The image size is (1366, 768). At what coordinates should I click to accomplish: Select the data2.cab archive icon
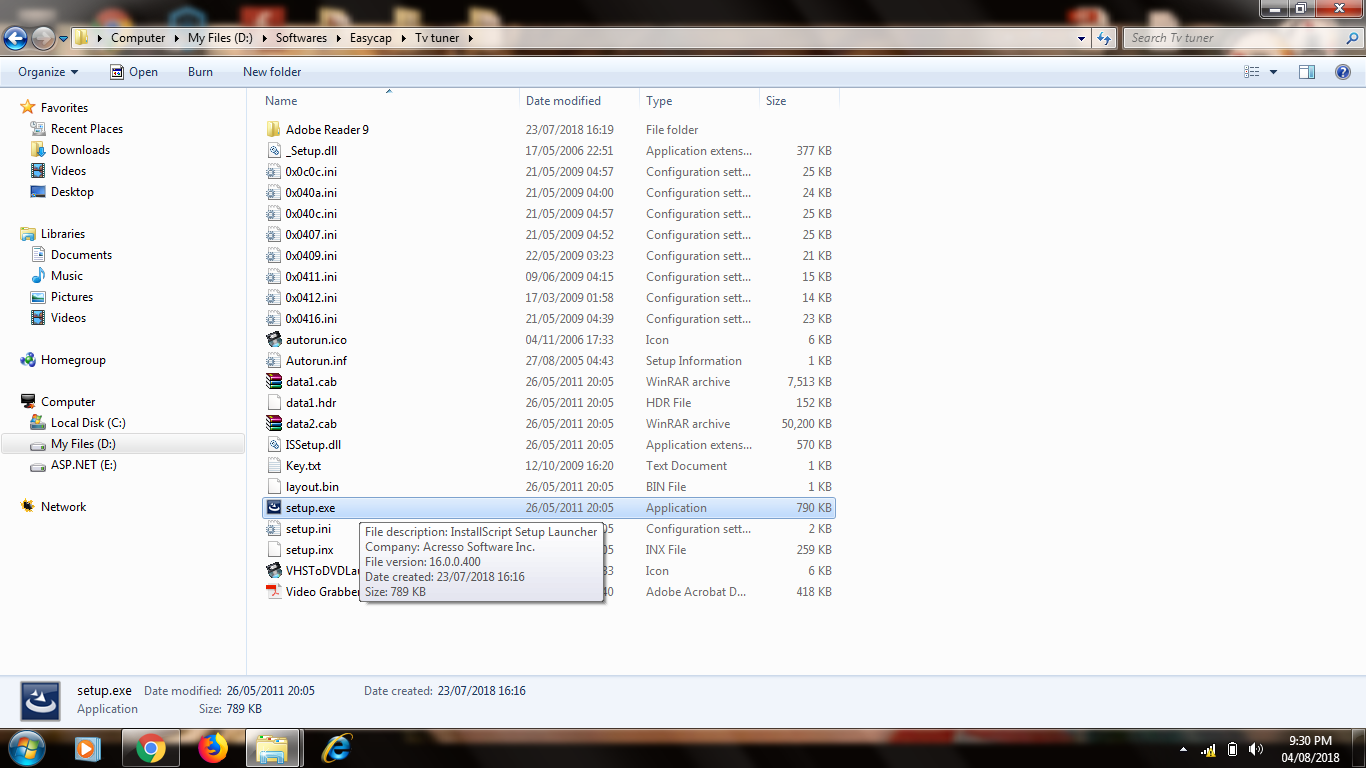[x=274, y=424]
